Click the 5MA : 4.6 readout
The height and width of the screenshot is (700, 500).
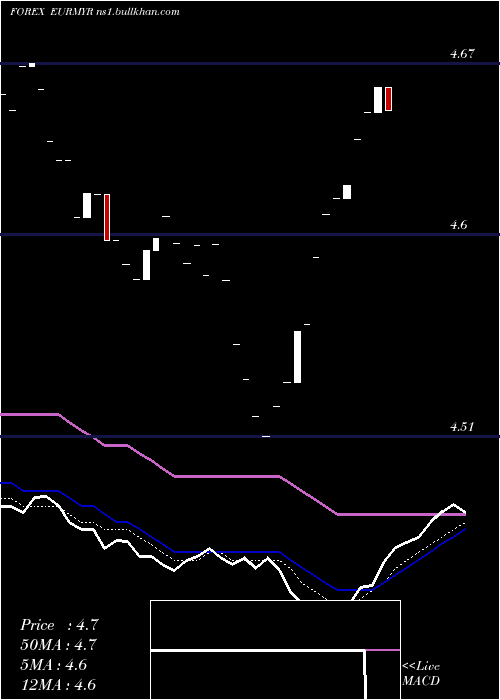pos(54,665)
